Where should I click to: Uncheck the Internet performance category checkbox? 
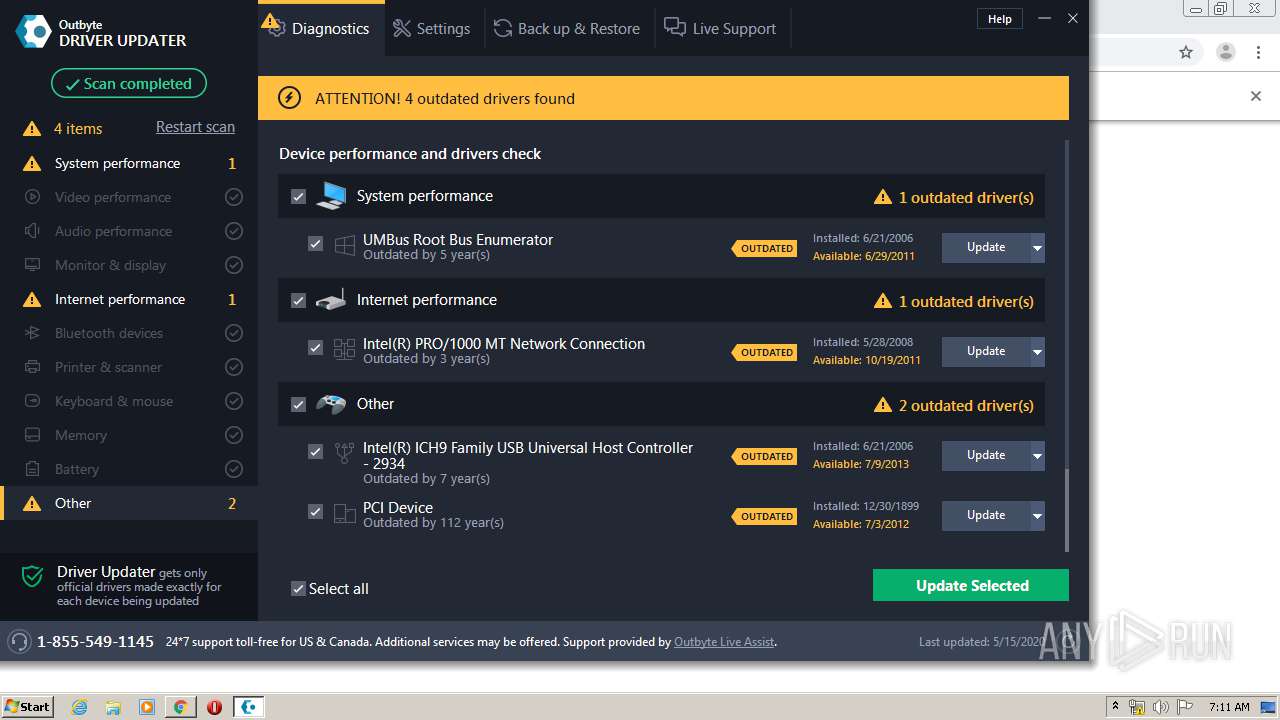[298, 301]
